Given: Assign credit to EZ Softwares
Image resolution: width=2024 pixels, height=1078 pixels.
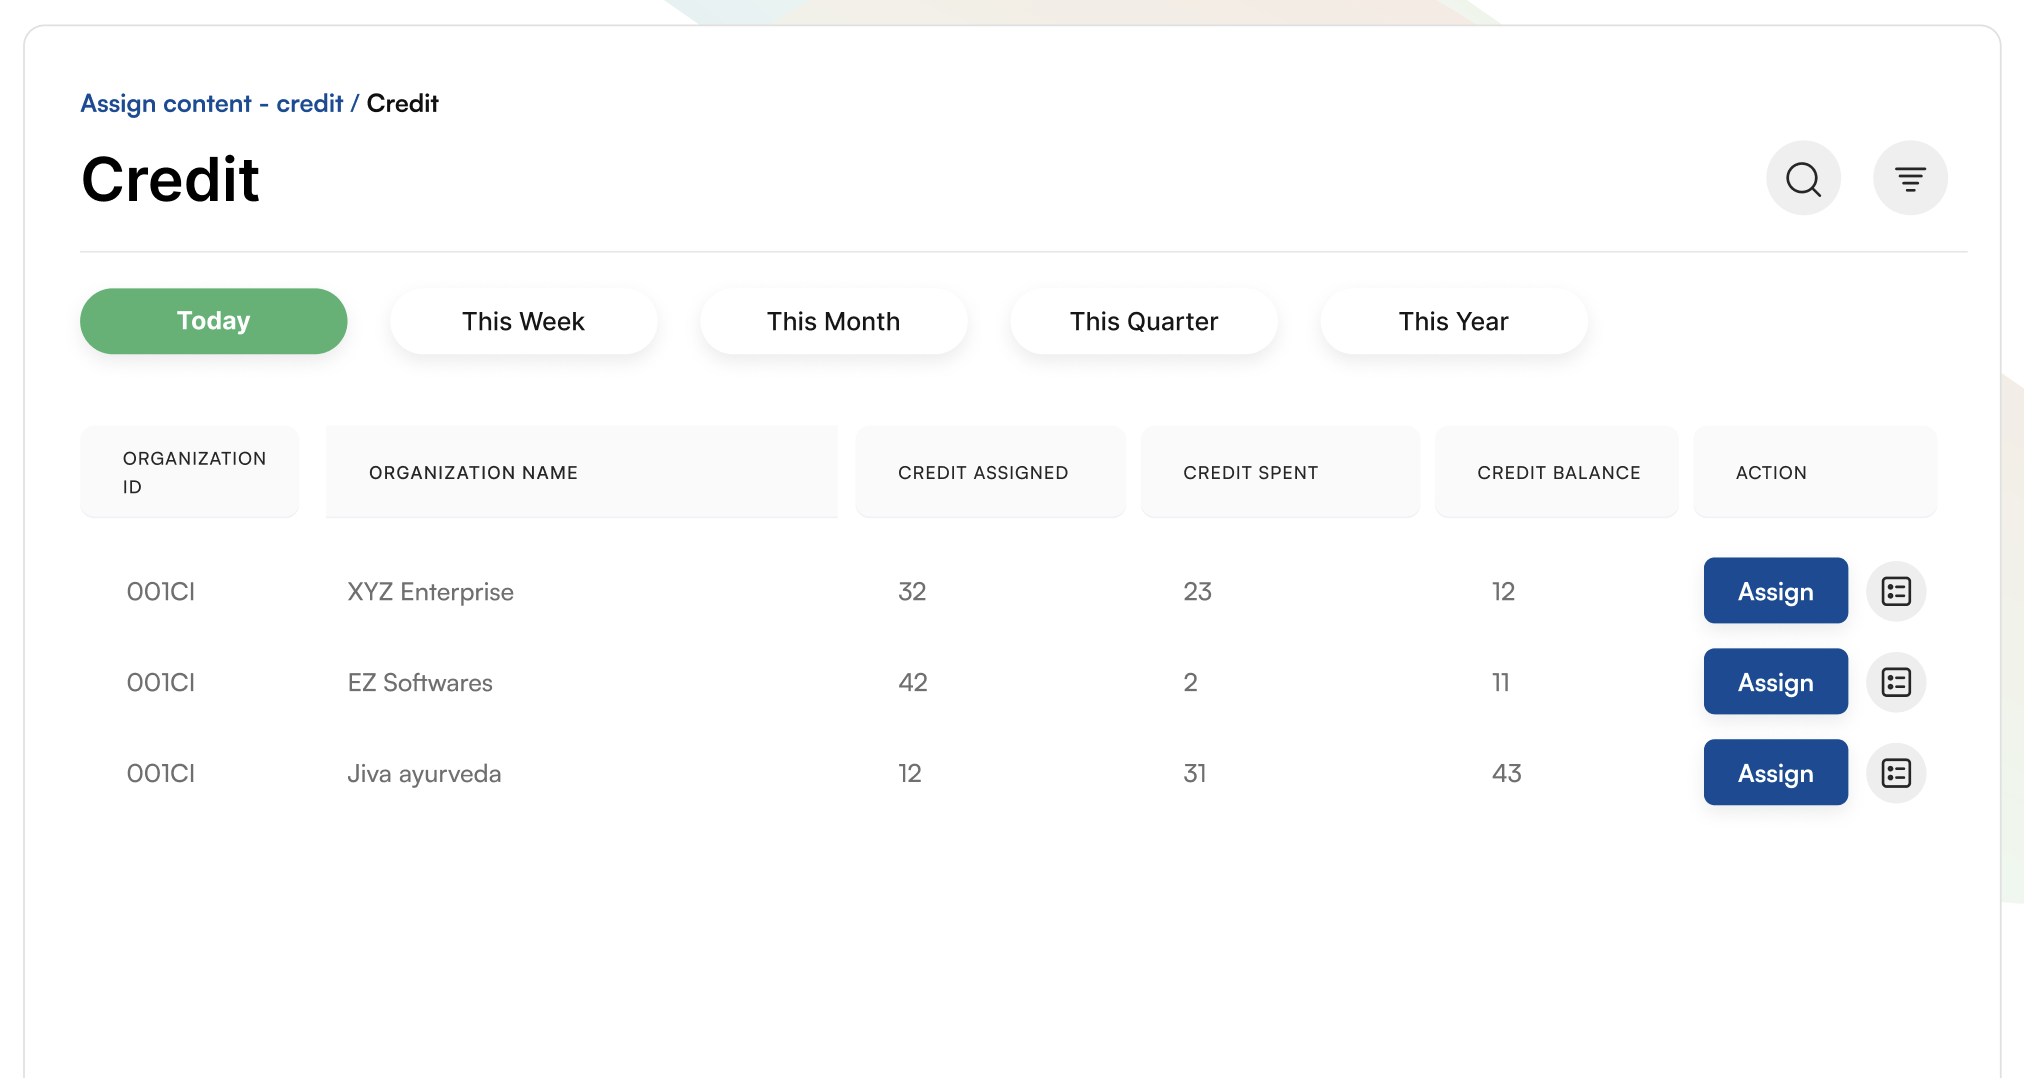Looking at the screenshot, I should [x=1775, y=682].
